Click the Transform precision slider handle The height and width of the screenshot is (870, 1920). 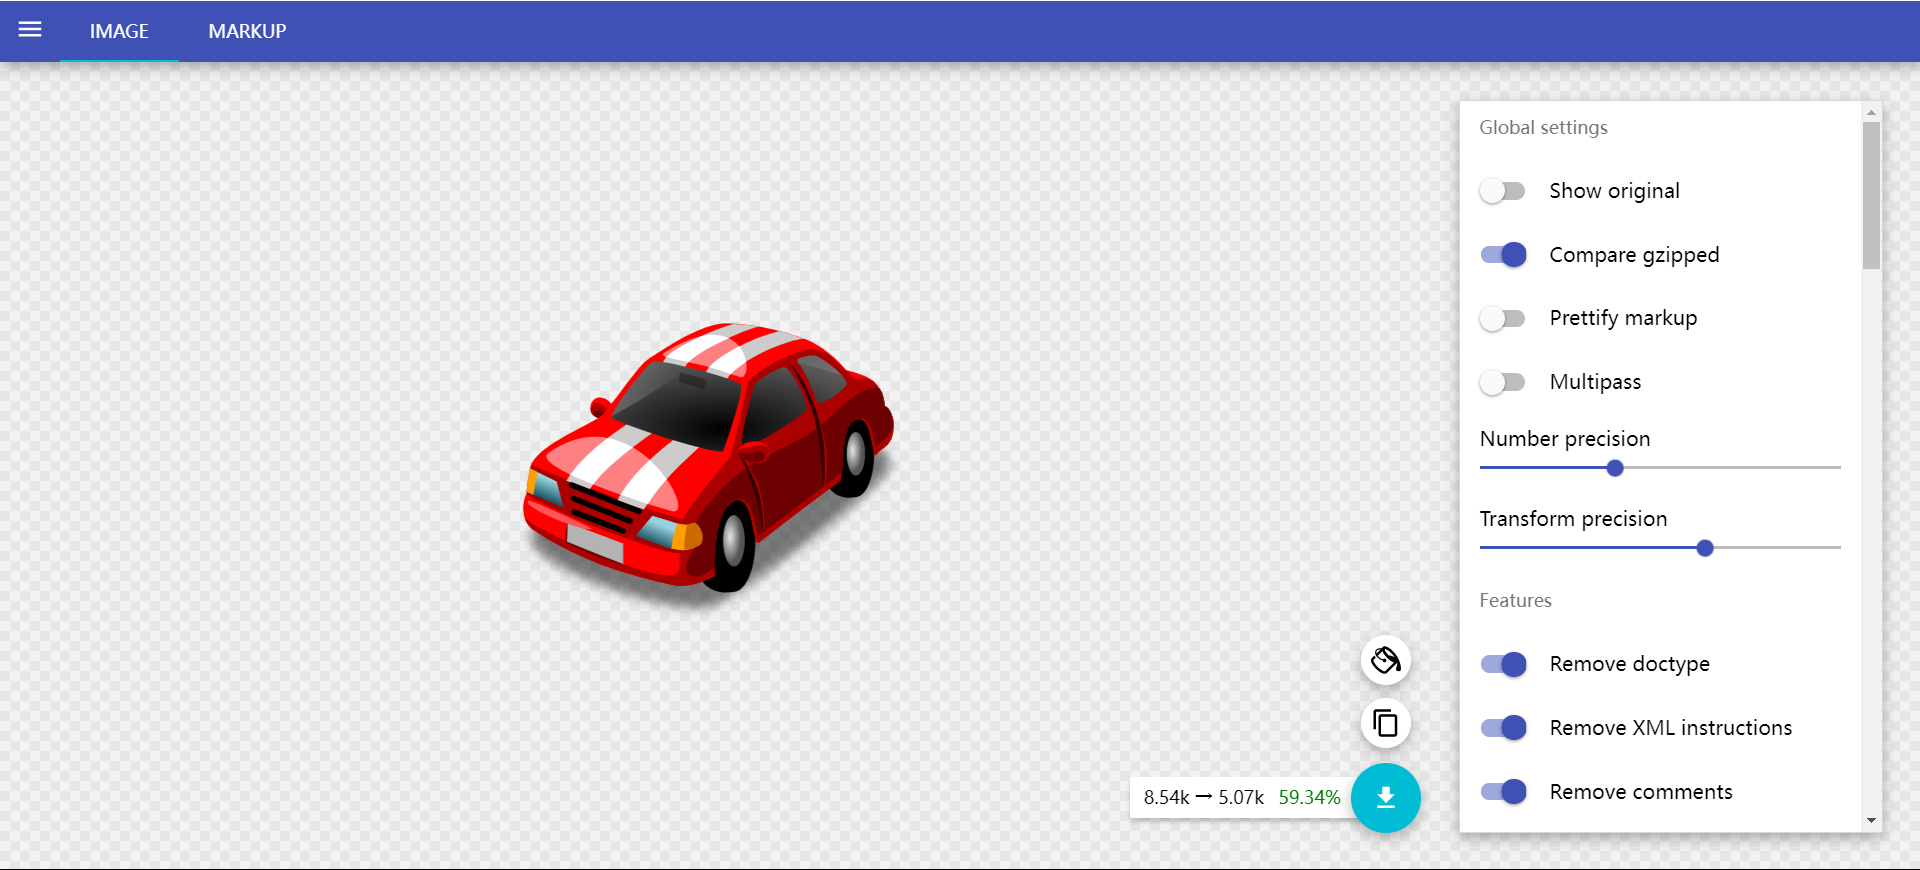coord(1705,548)
